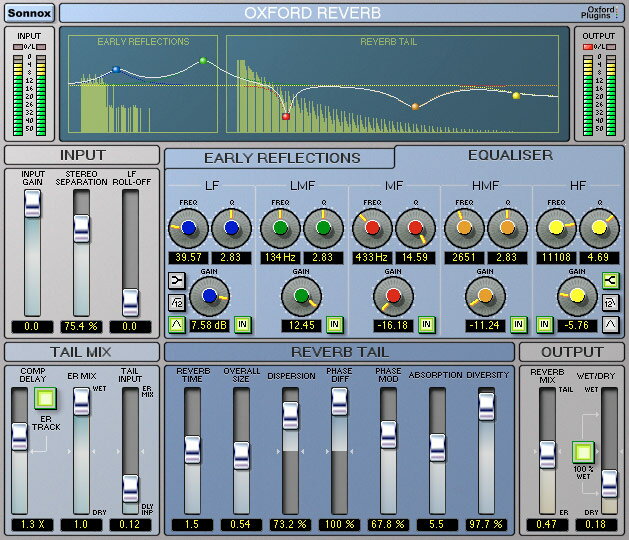Screen dimensions: 629x540
Task: Click the LF ROLL-OFF slider handle
Action: (x=130, y=302)
